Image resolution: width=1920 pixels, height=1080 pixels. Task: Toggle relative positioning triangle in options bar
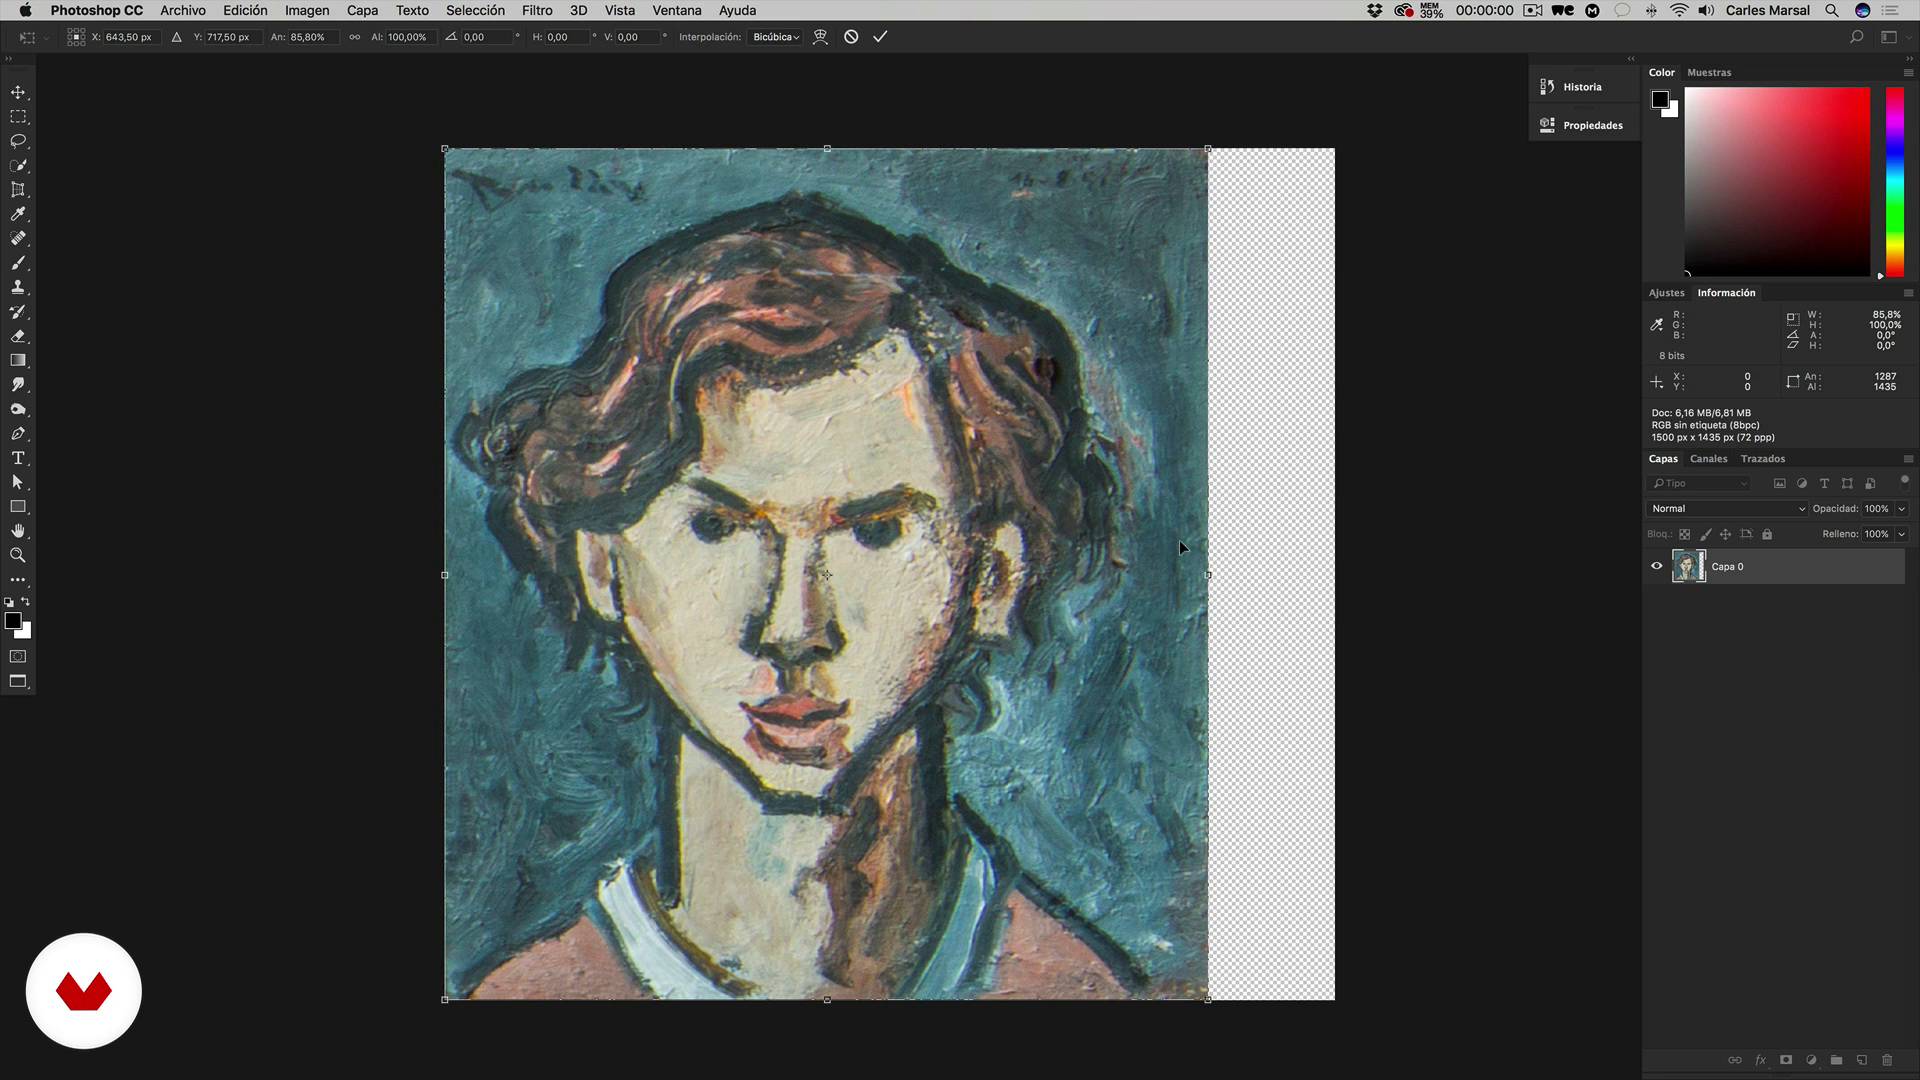pyautogui.click(x=176, y=37)
